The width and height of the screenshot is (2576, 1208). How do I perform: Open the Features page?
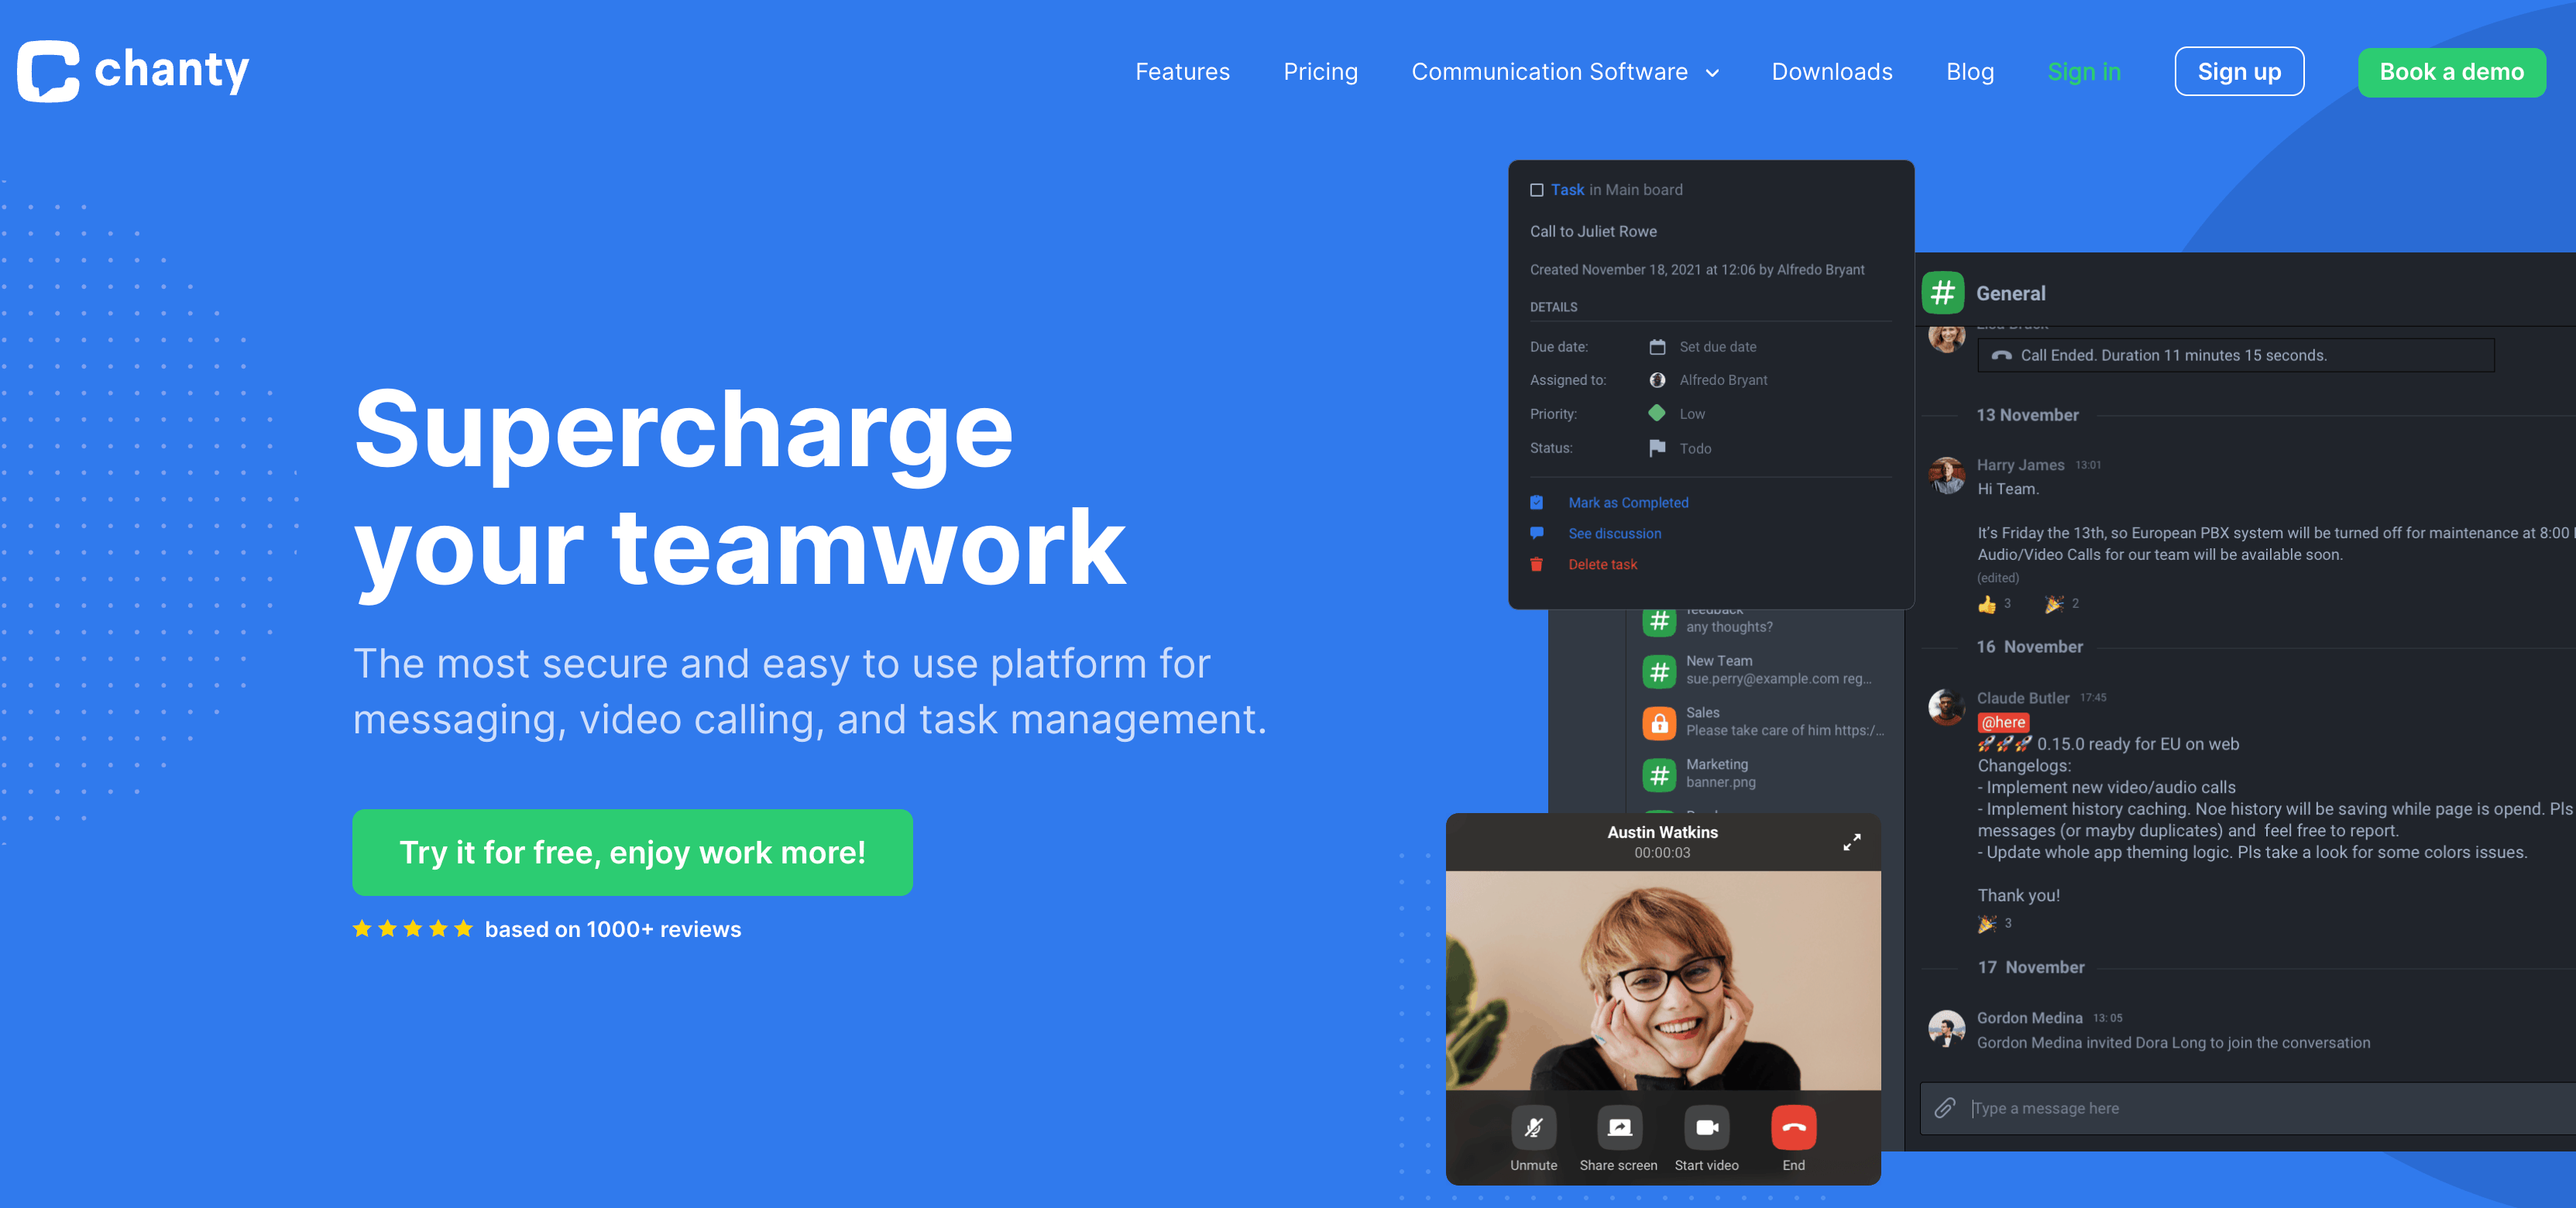(x=1182, y=72)
